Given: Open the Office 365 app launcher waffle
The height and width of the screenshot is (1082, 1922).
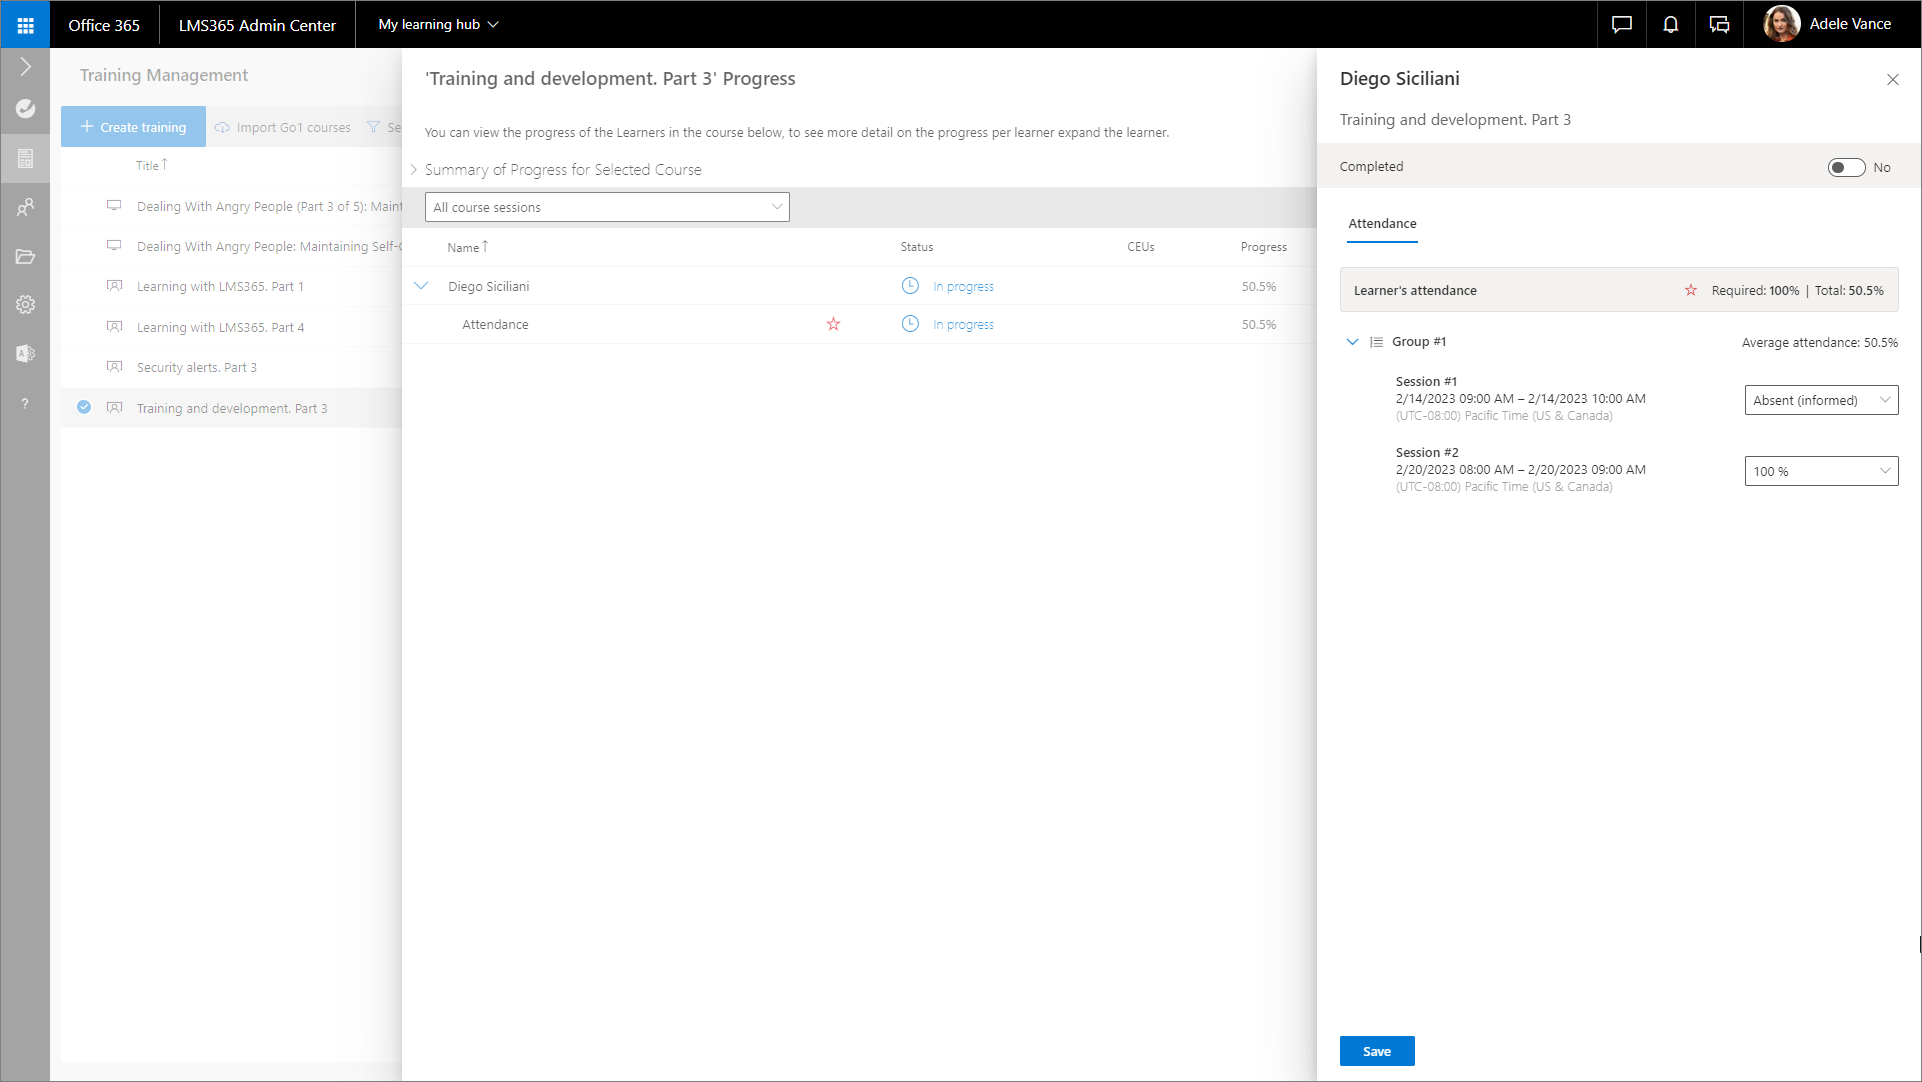Looking at the screenshot, I should tap(25, 25).
